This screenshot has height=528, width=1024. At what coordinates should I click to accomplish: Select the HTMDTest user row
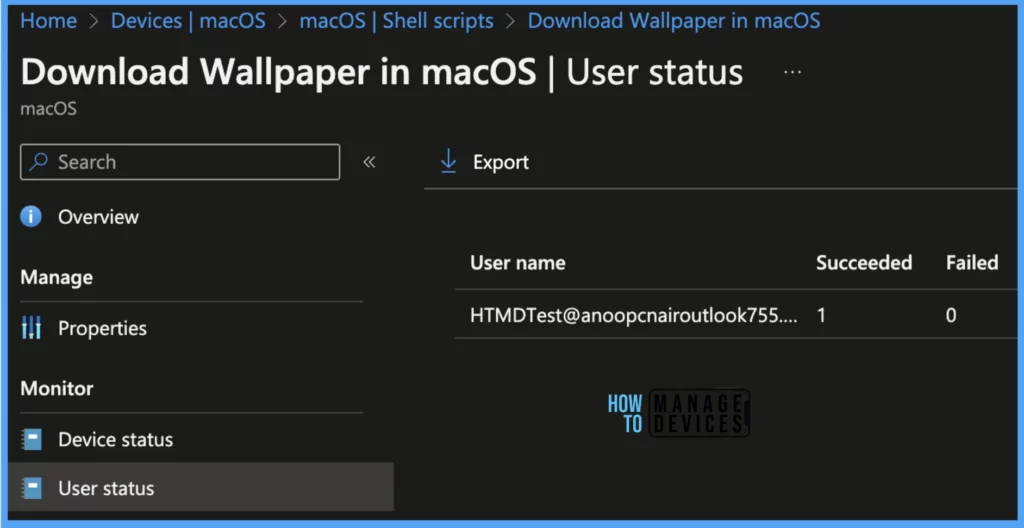(x=735, y=316)
